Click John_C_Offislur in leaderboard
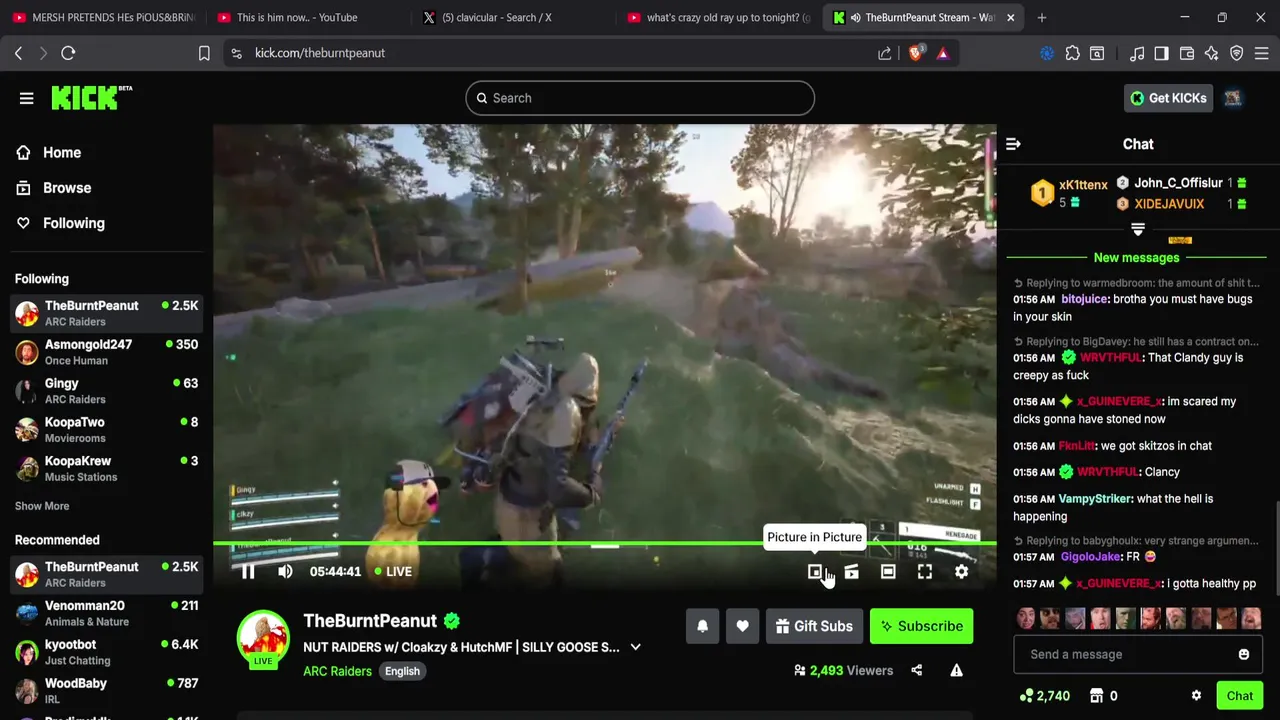 pyautogui.click(x=1178, y=183)
